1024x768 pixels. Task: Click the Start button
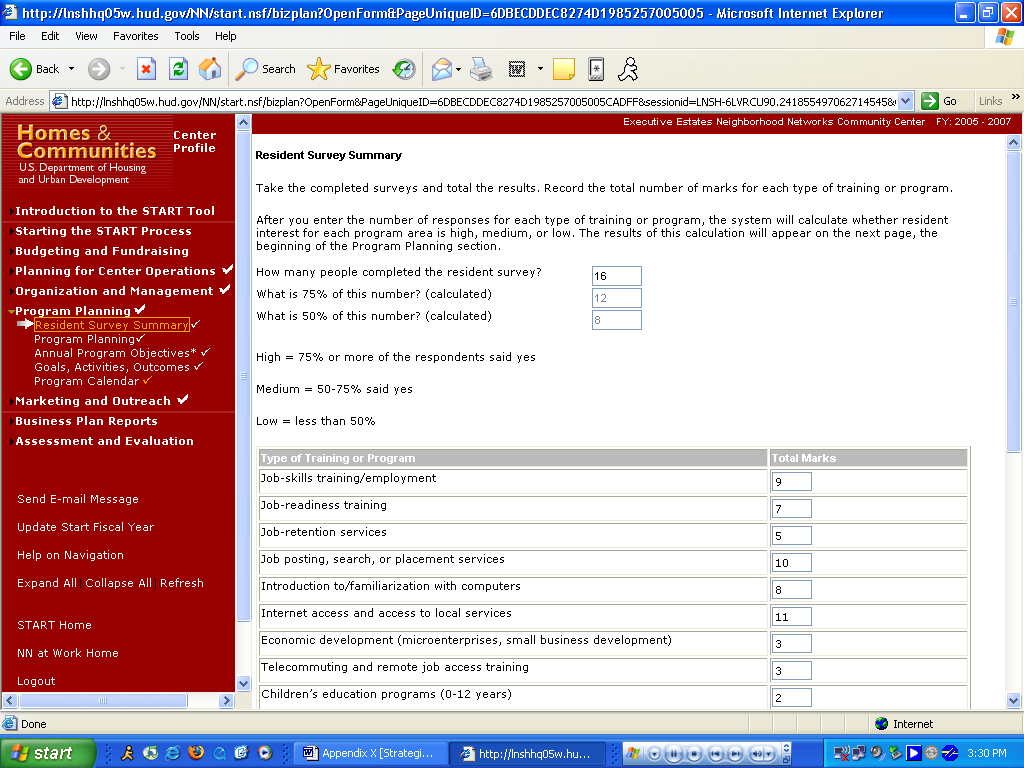[48, 753]
